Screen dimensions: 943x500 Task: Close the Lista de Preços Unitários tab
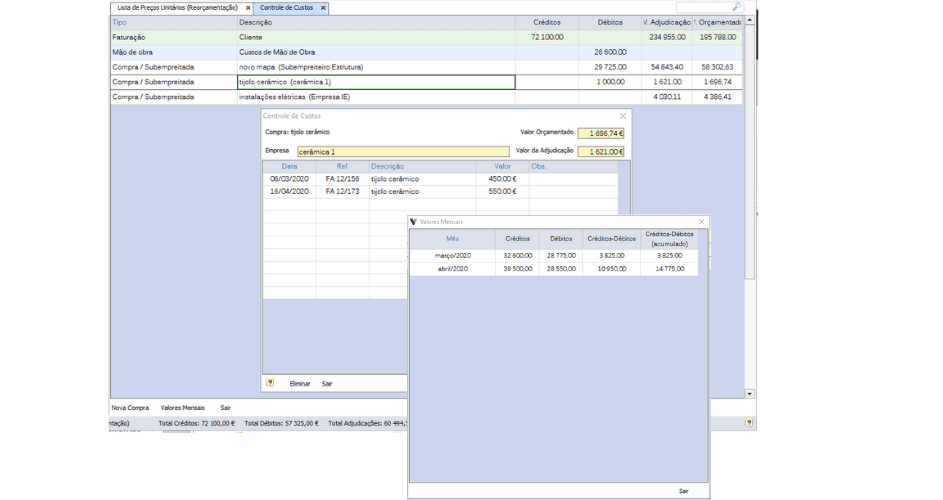coord(247,8)
